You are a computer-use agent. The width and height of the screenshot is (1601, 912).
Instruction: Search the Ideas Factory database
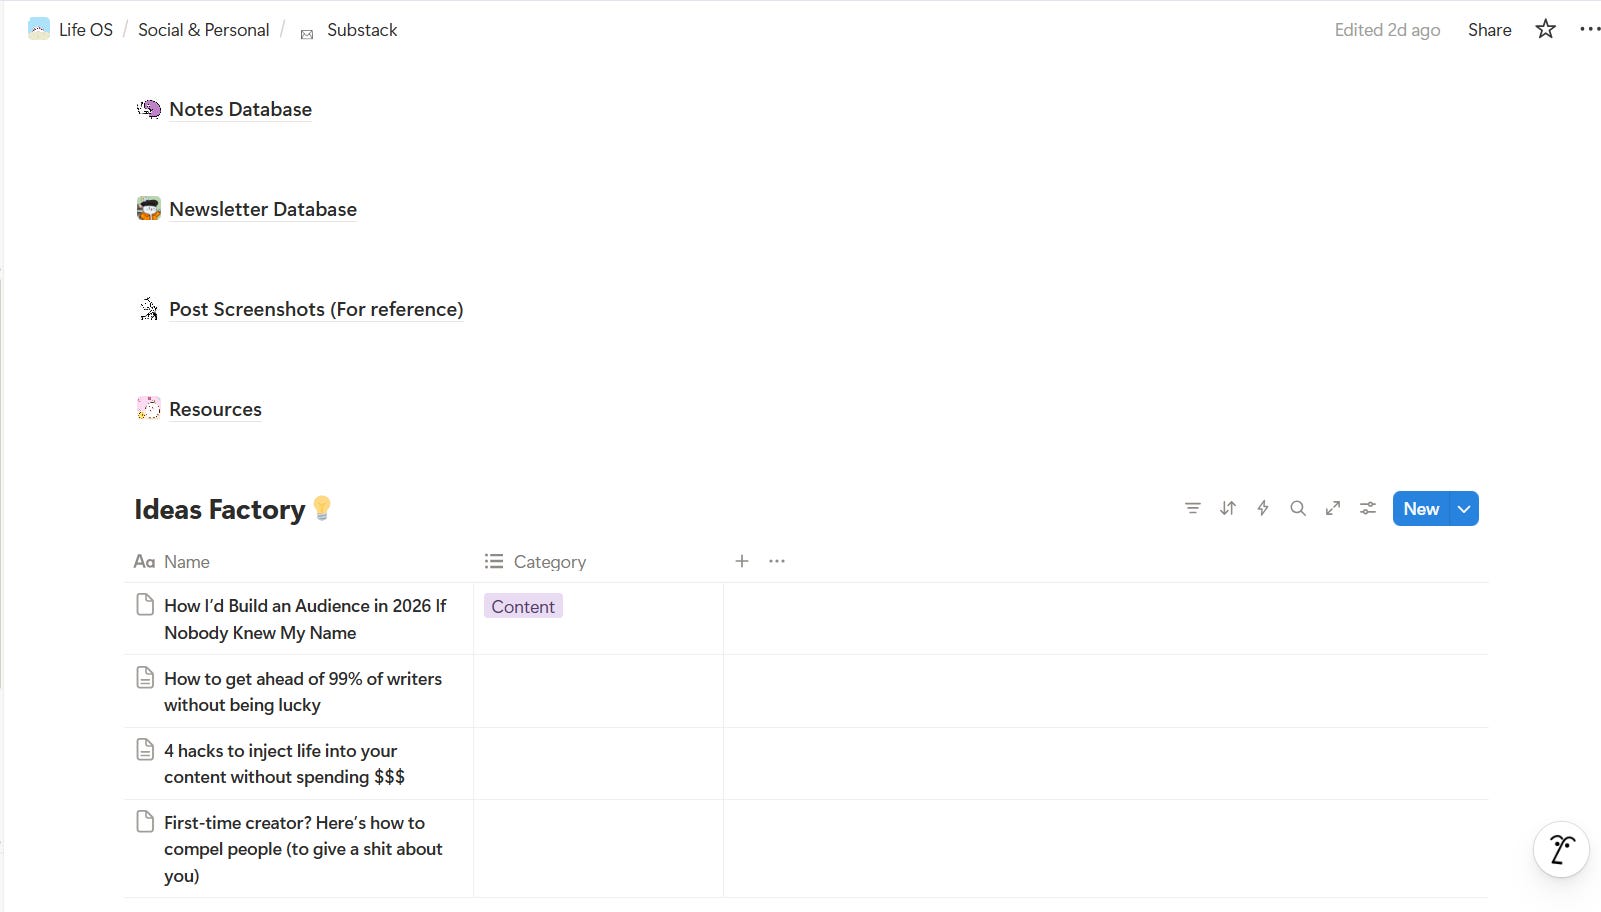click(x=1298, y=508)
